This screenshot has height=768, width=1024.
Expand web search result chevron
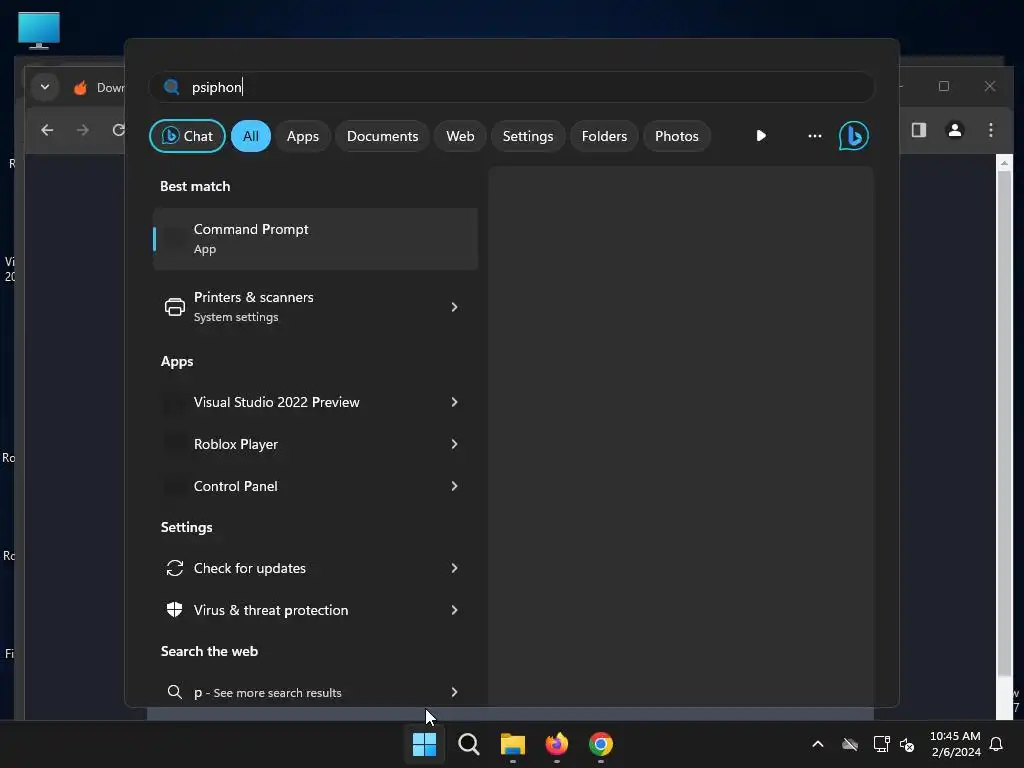point(455,692)
